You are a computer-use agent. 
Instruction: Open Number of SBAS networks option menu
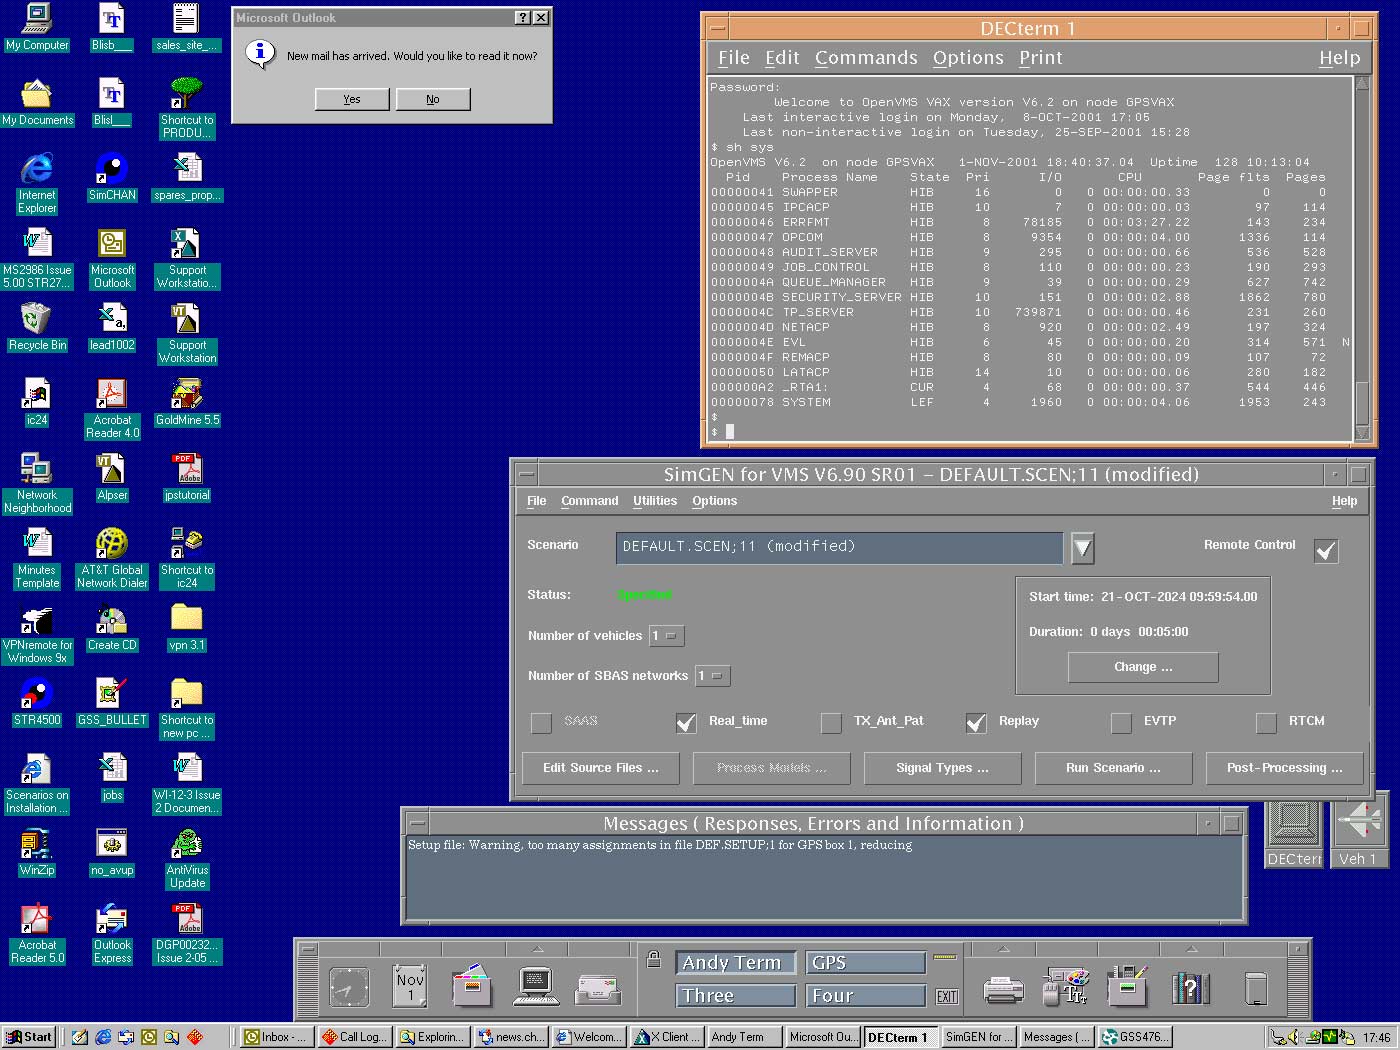coord(713,676)
